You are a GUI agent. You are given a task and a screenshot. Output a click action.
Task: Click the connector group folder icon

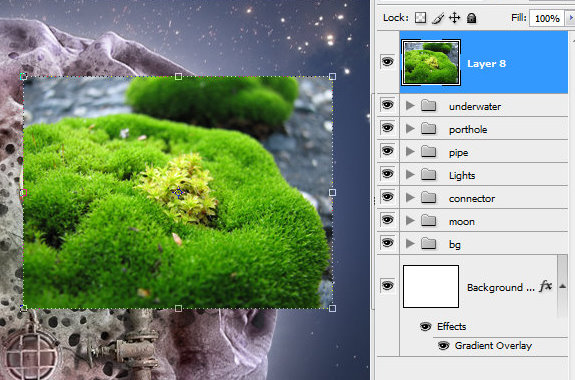pos(428,197)
